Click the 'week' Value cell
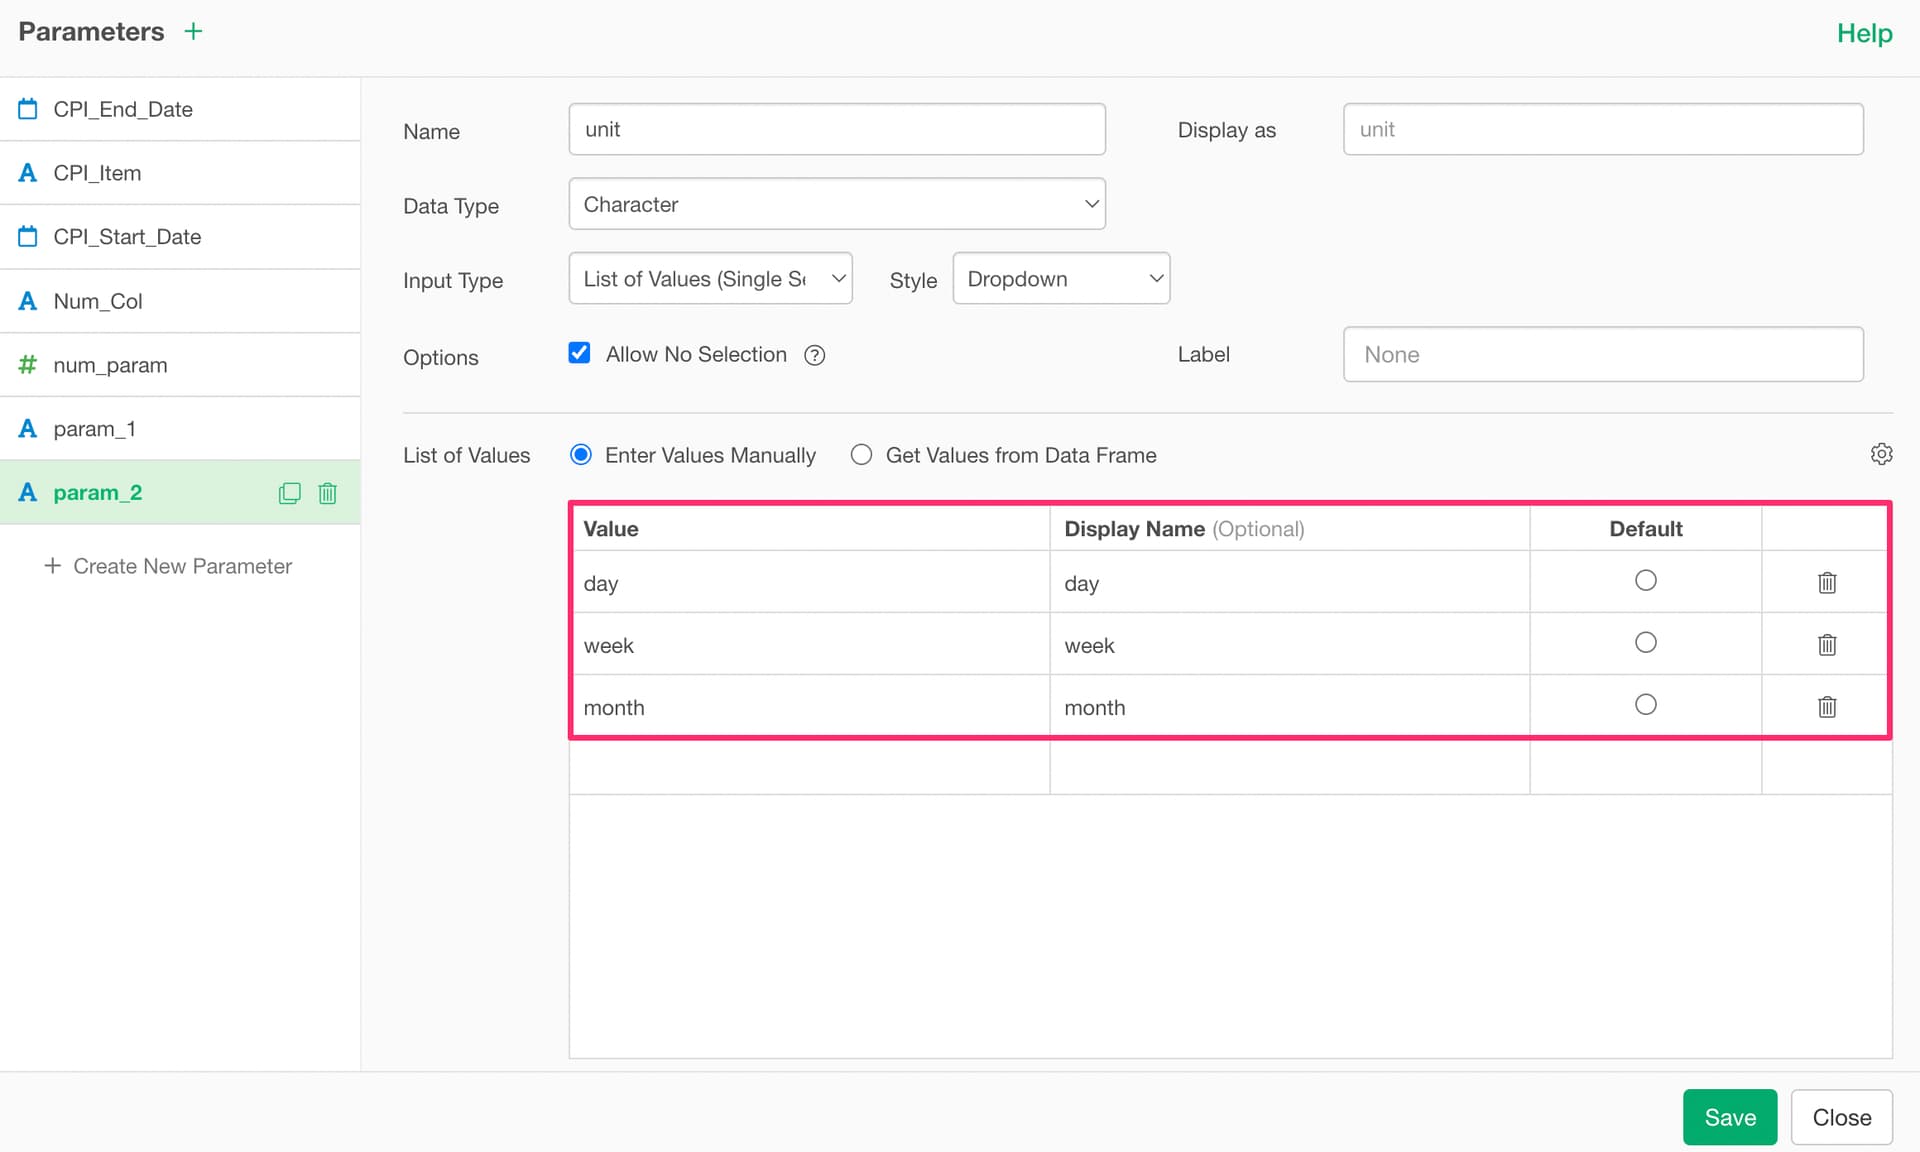 810,644
